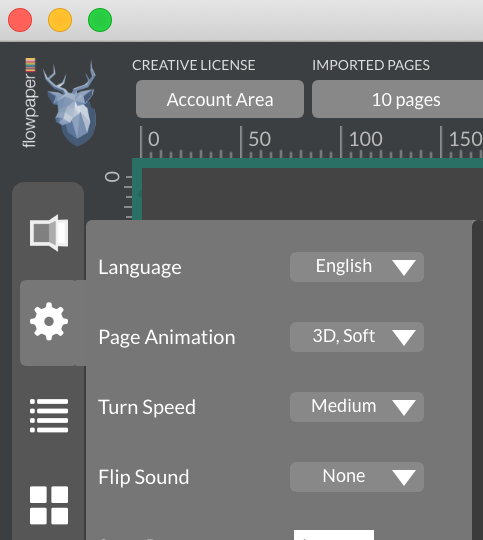Select the gear settings sidebar tab
This screenshot has width=483, height=540.
click(49, 322)
